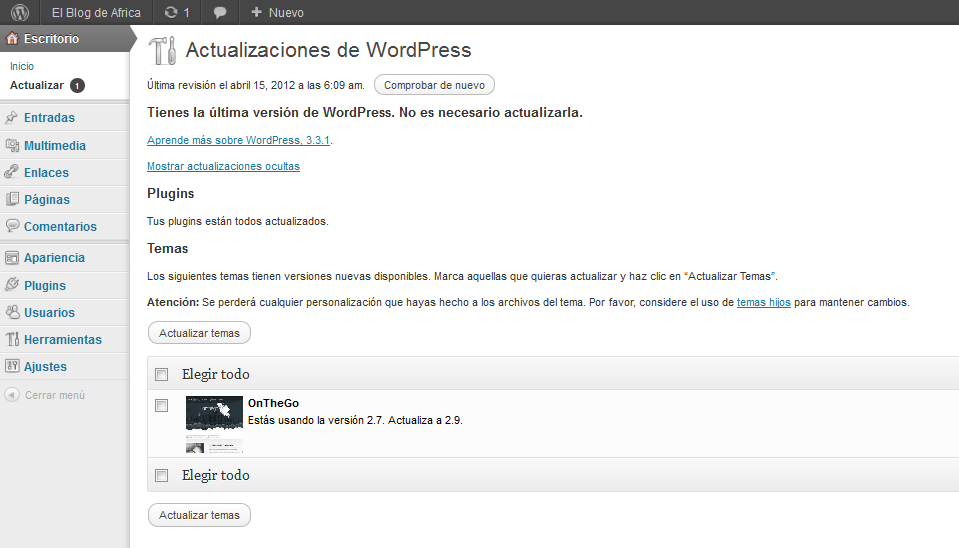Check the OnTheGo theme checkbox

tap(161, 405)
